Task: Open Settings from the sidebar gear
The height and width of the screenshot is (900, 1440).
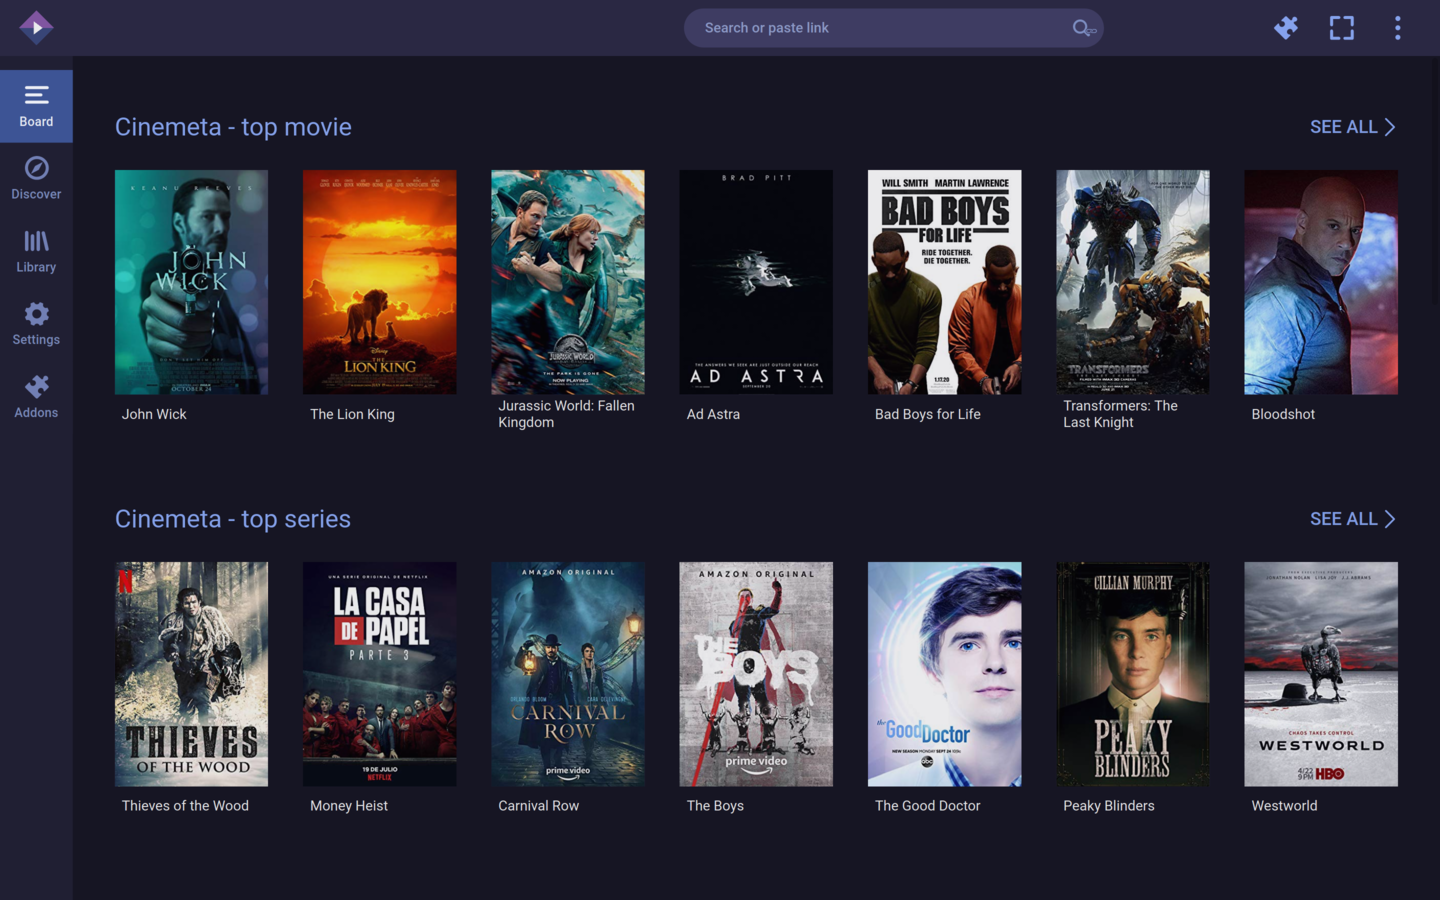Action: [36, 324]
